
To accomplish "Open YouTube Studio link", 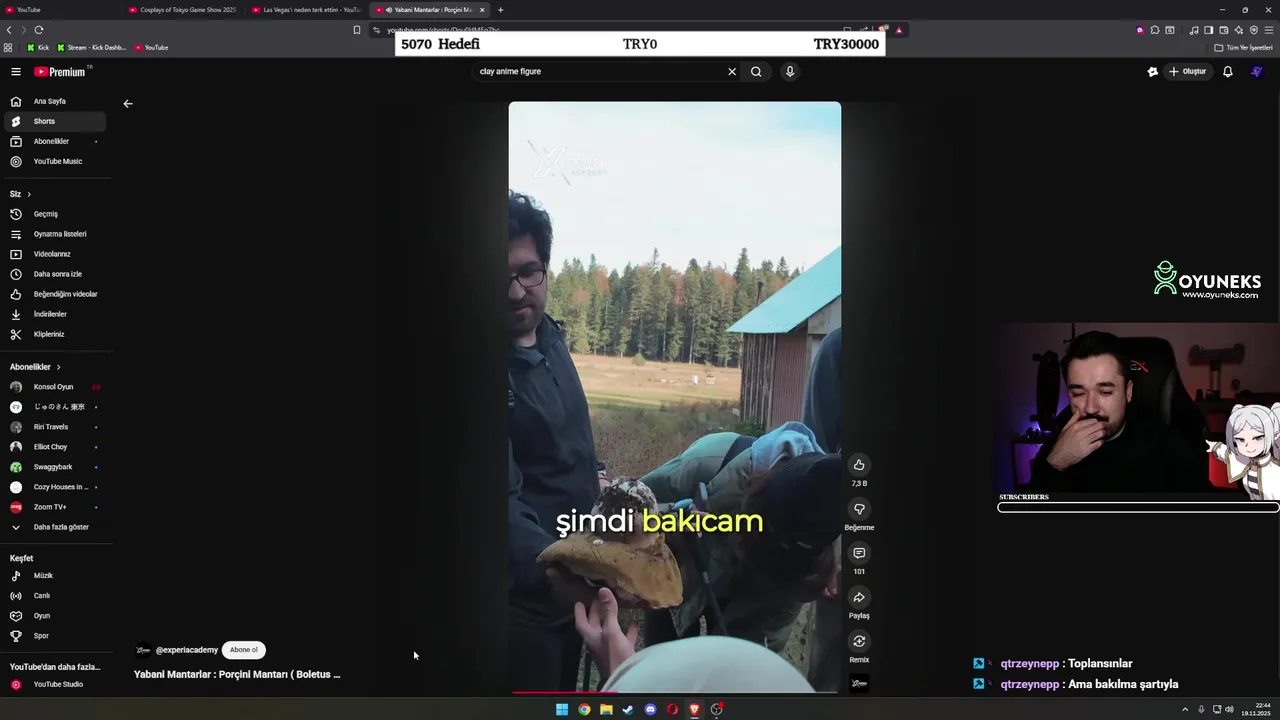I will (55, 684).
